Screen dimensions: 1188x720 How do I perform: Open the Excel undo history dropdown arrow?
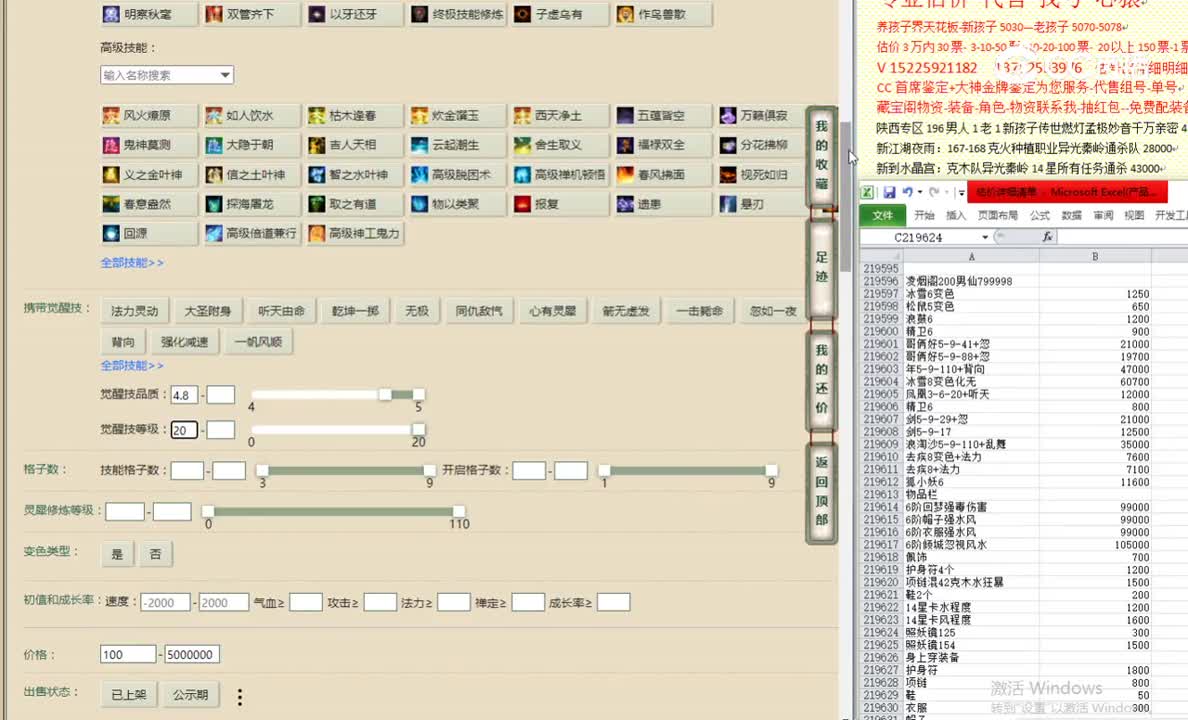[x=919, y=193]
